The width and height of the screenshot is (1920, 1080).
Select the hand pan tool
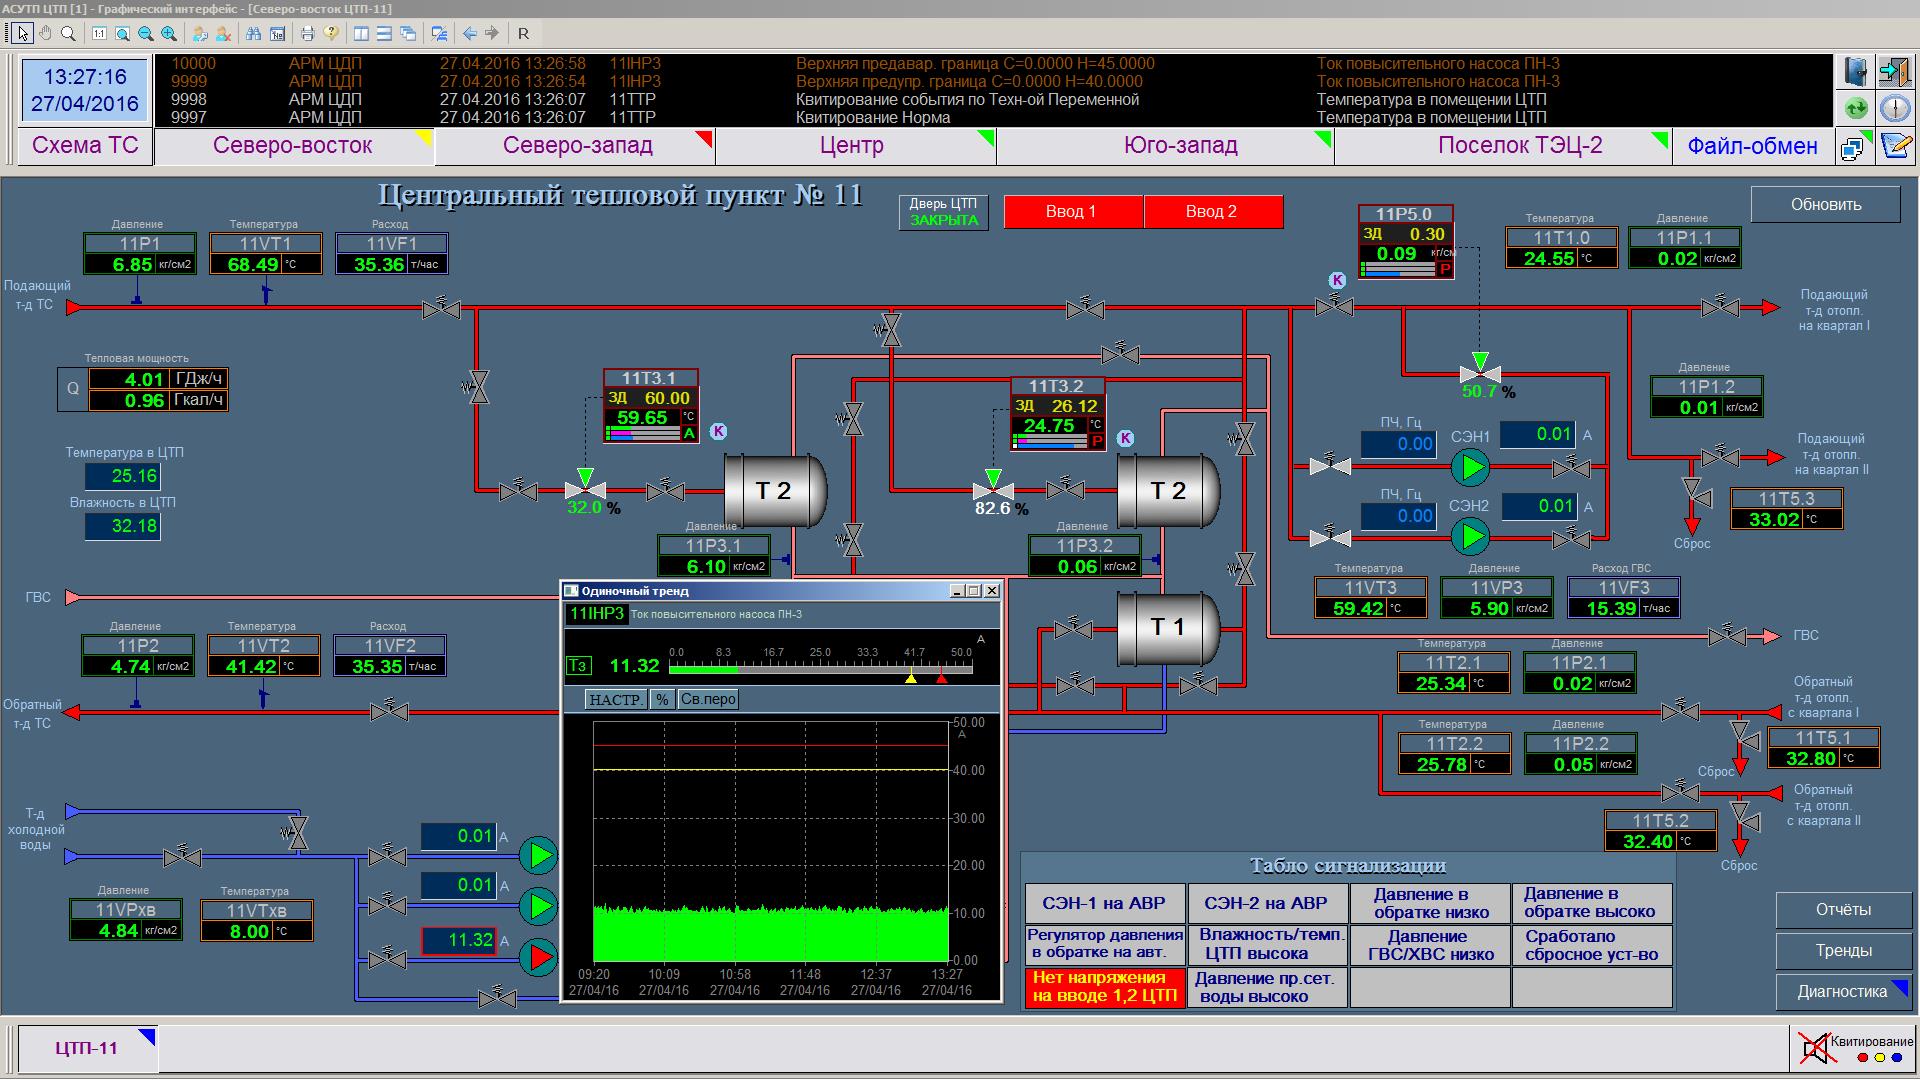tap(45, 33)
